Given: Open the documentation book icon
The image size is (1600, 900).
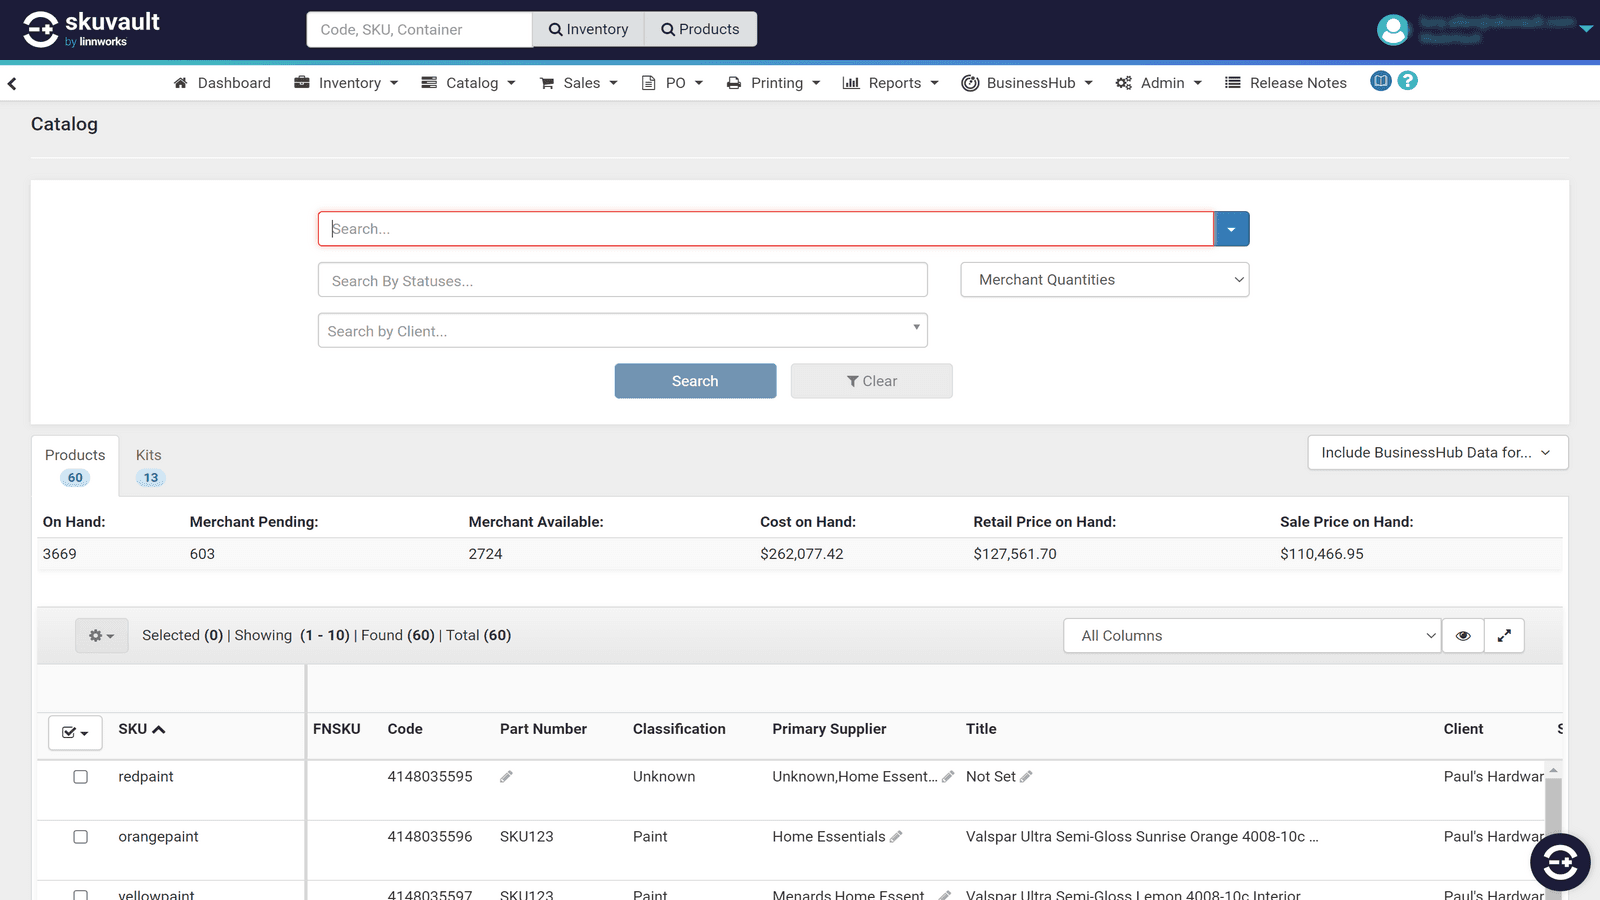Looking at the screenshot, I should click(x=1380, y=81).
